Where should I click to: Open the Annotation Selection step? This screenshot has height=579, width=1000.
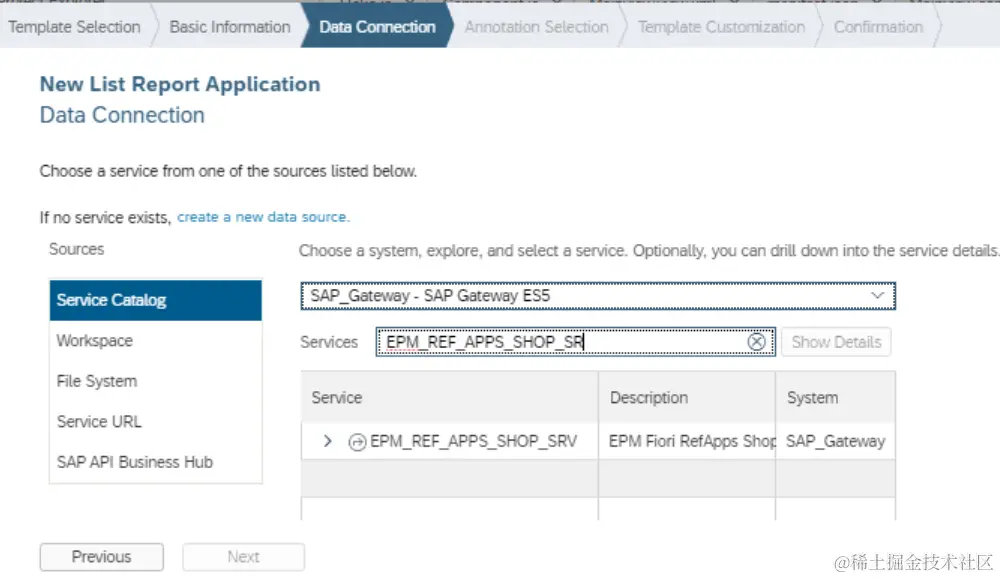[536, 27]
